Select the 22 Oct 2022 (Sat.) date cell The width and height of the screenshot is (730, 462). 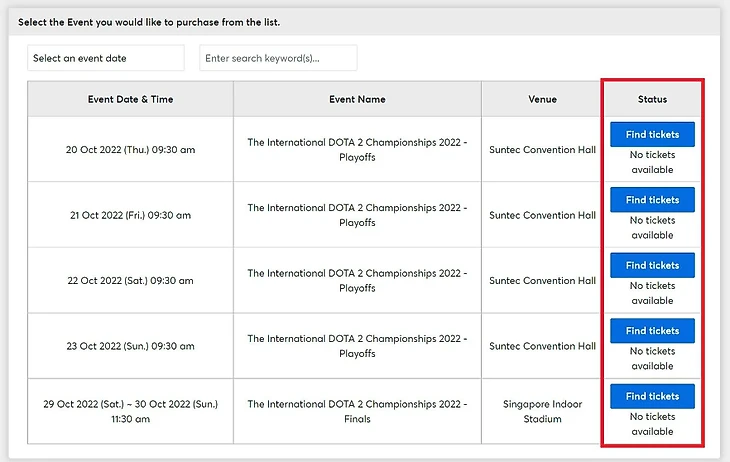[x=130, y=281]
